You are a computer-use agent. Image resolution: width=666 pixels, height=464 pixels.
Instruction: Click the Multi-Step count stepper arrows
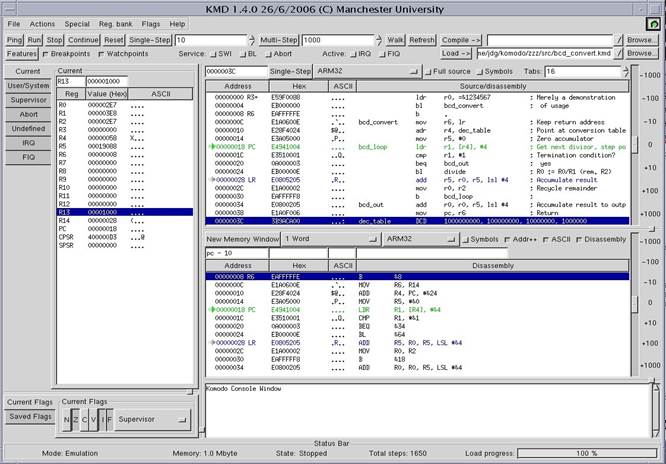pos(379,40)
